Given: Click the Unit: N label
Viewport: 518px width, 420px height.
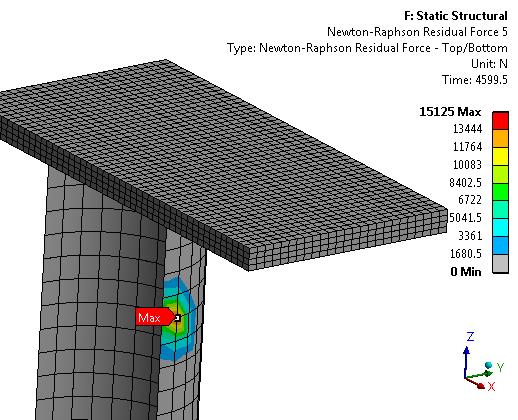Looking at the screenshot, I should pyautogui.click(x=489, y=64).
